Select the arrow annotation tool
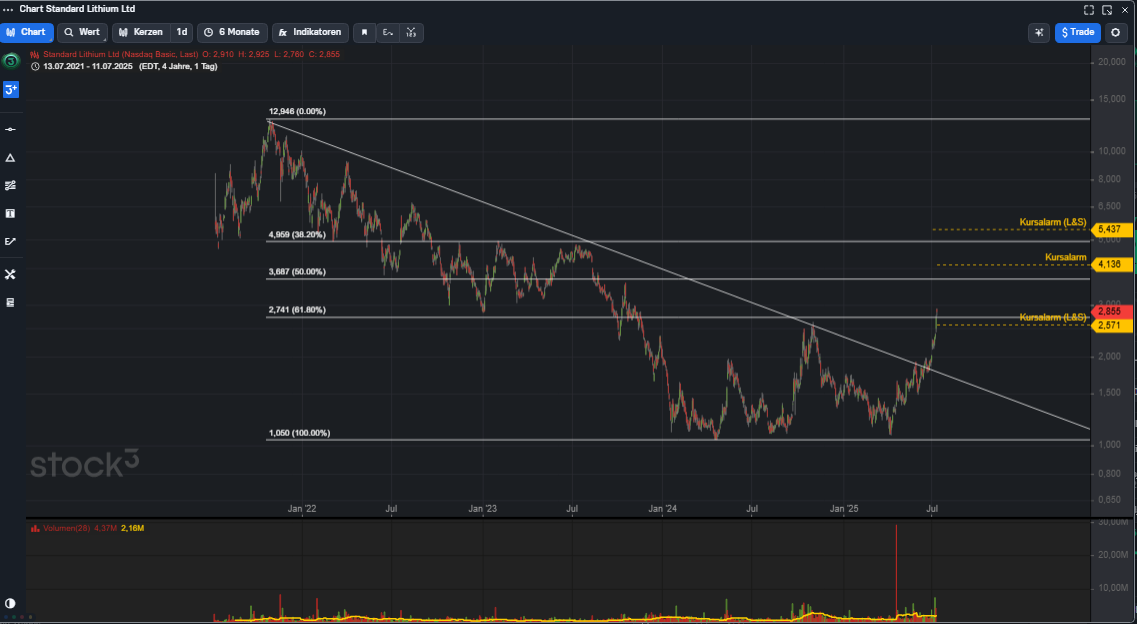1137x624 pixels. pyautogui.click(x=10, y=242)
